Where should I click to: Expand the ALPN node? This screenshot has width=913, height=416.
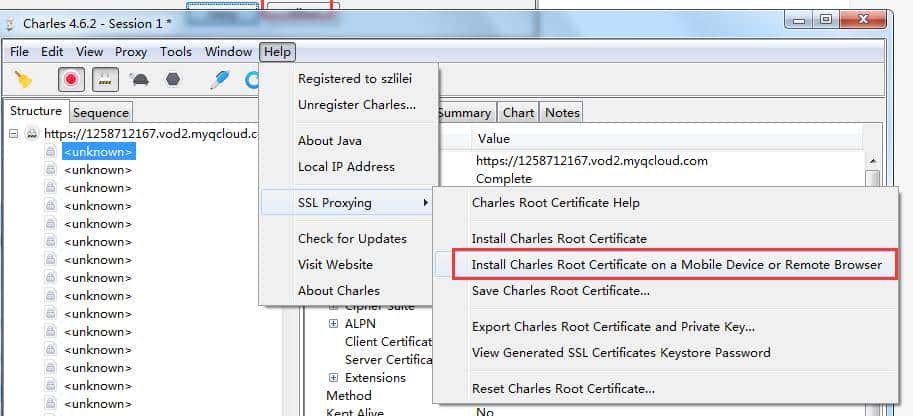click(x=333, y=323)
